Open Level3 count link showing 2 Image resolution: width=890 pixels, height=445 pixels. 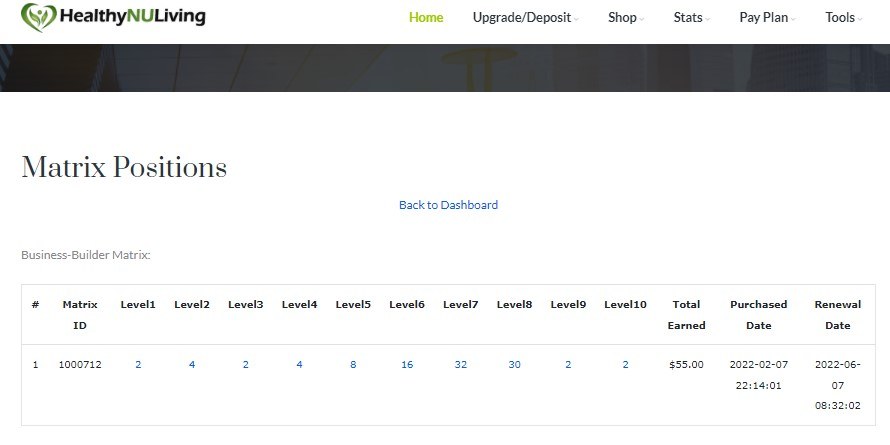coord(245,364)
